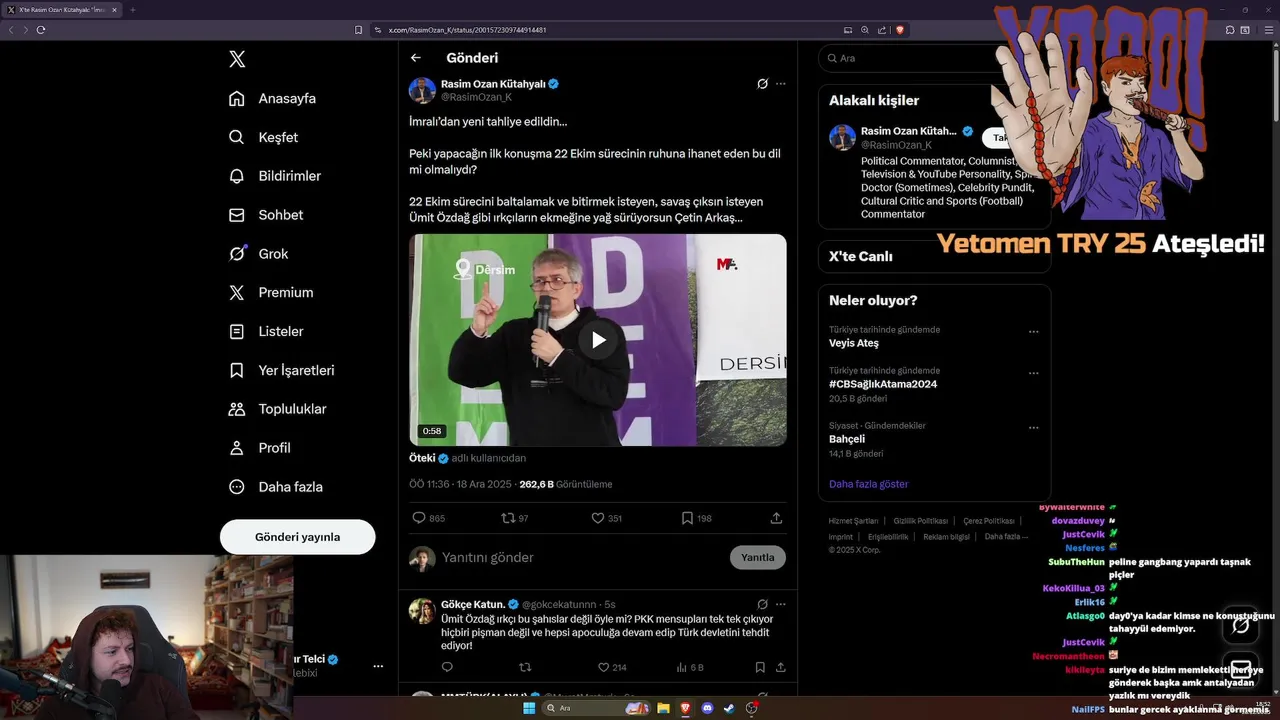Viewport: 1280px width, 720px height.
Task: Click the browser address bar URL
Action: click(x=467, y=30)
